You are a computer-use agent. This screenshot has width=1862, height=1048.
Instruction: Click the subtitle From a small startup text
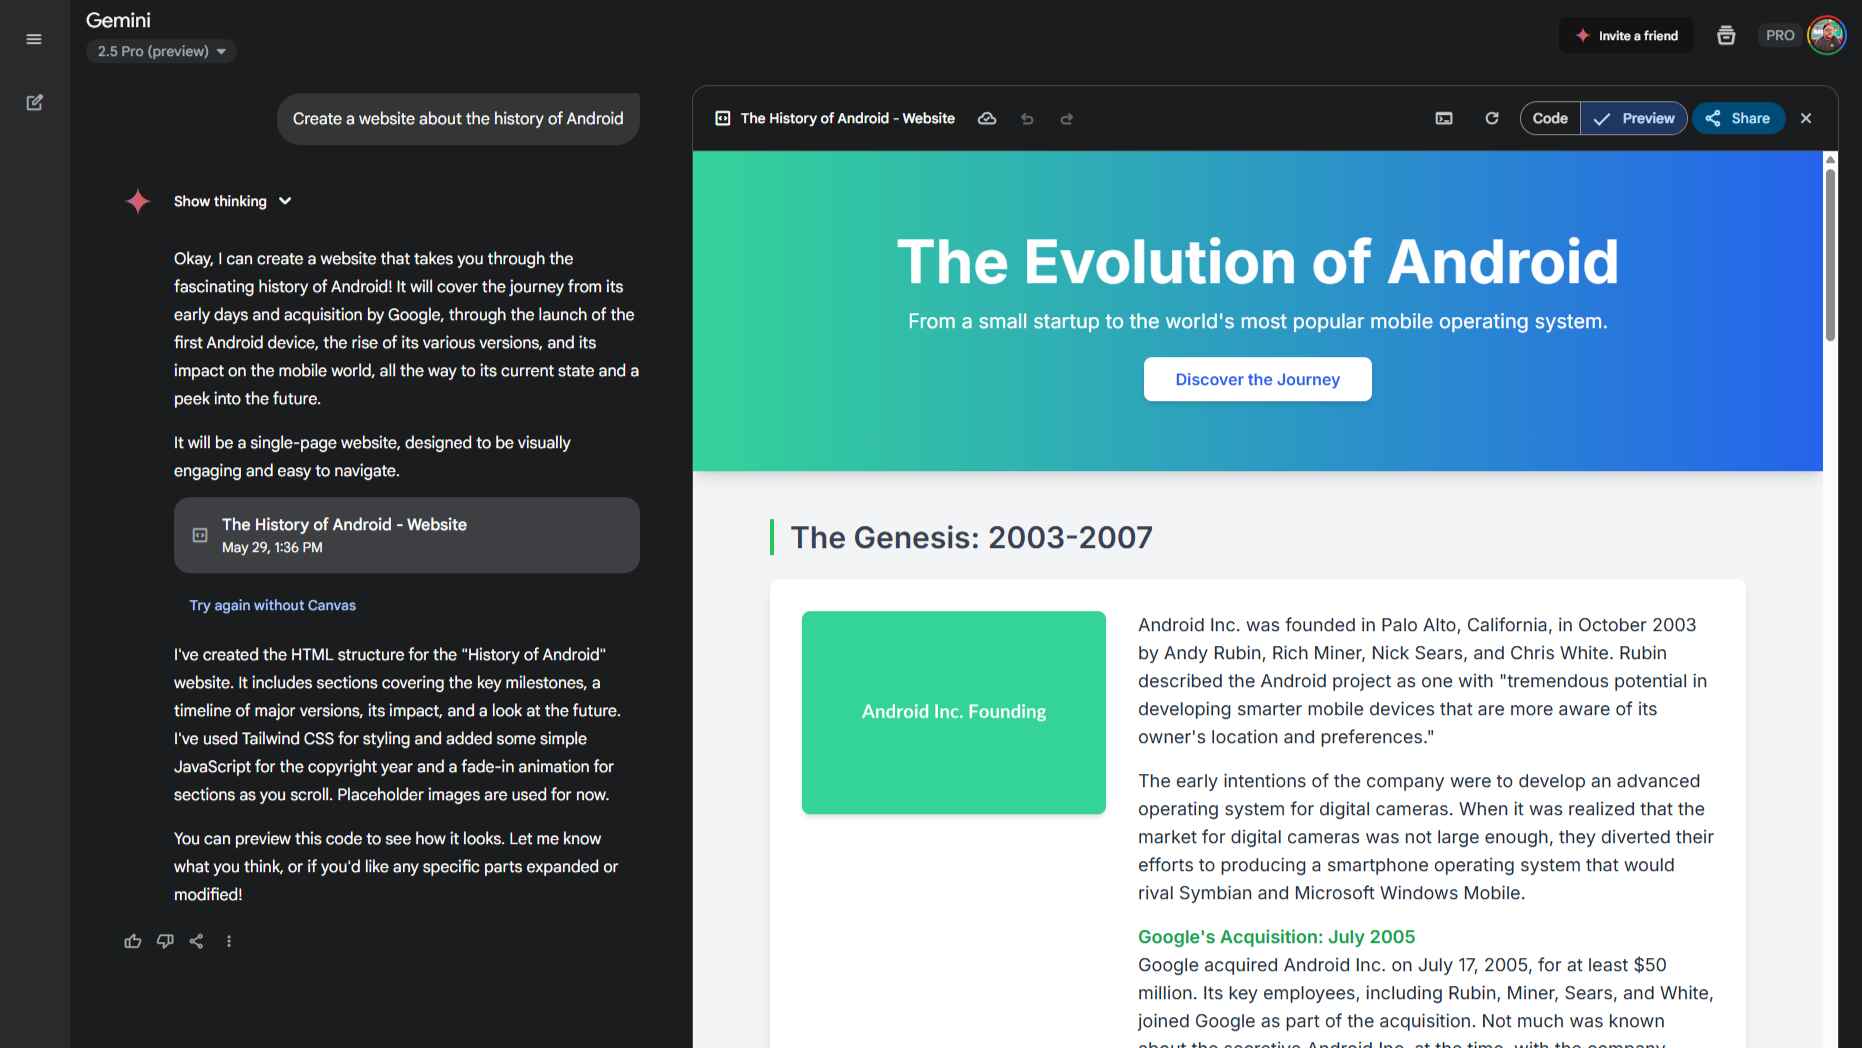[x=1257, y=321]
